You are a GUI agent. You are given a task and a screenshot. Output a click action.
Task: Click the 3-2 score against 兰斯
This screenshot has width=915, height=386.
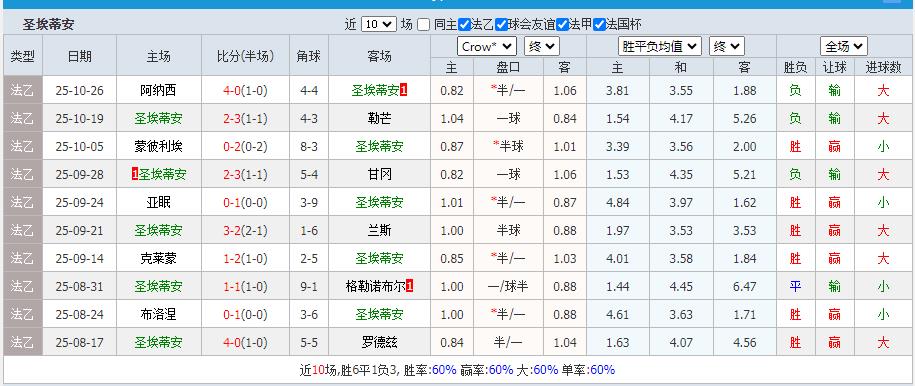coord(232,231)
